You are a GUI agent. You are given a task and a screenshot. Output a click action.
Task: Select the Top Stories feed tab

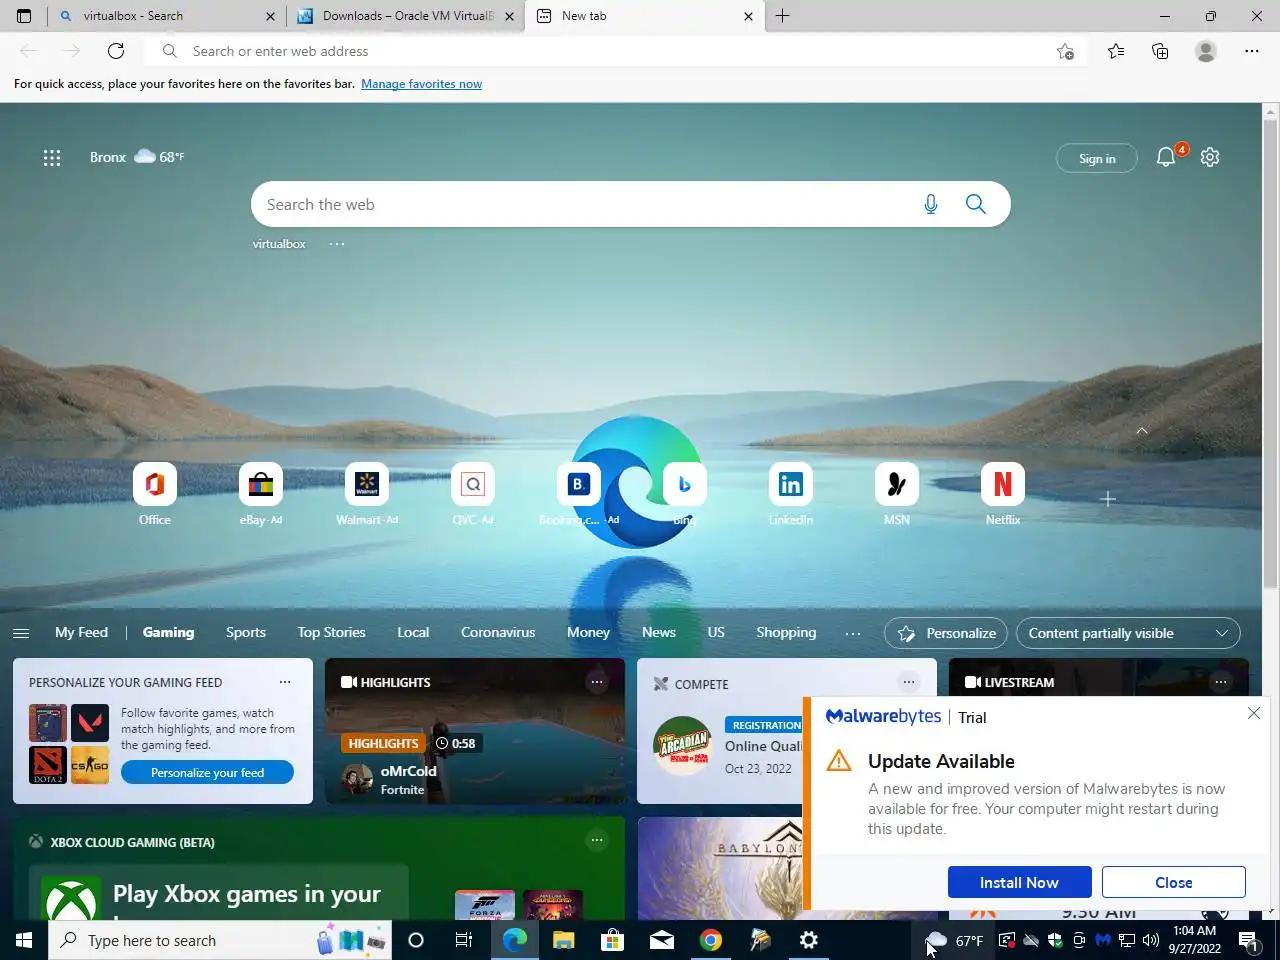click(331, 632)
